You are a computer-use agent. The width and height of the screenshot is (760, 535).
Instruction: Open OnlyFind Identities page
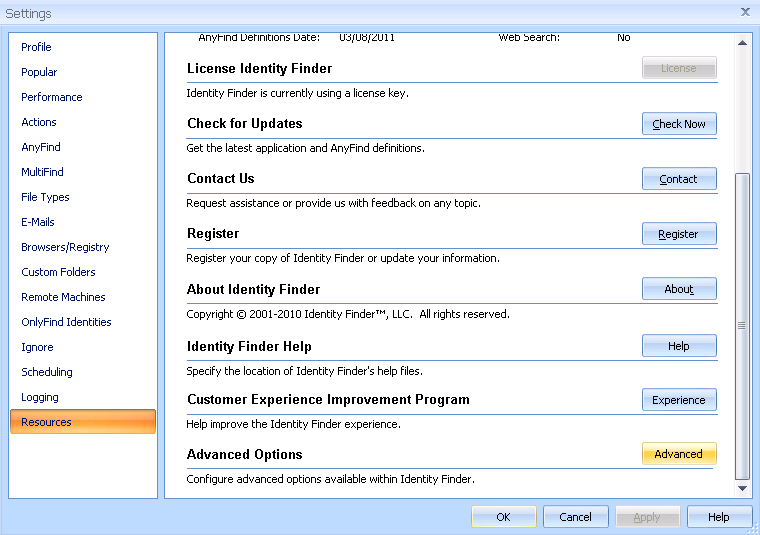[66, 322]
